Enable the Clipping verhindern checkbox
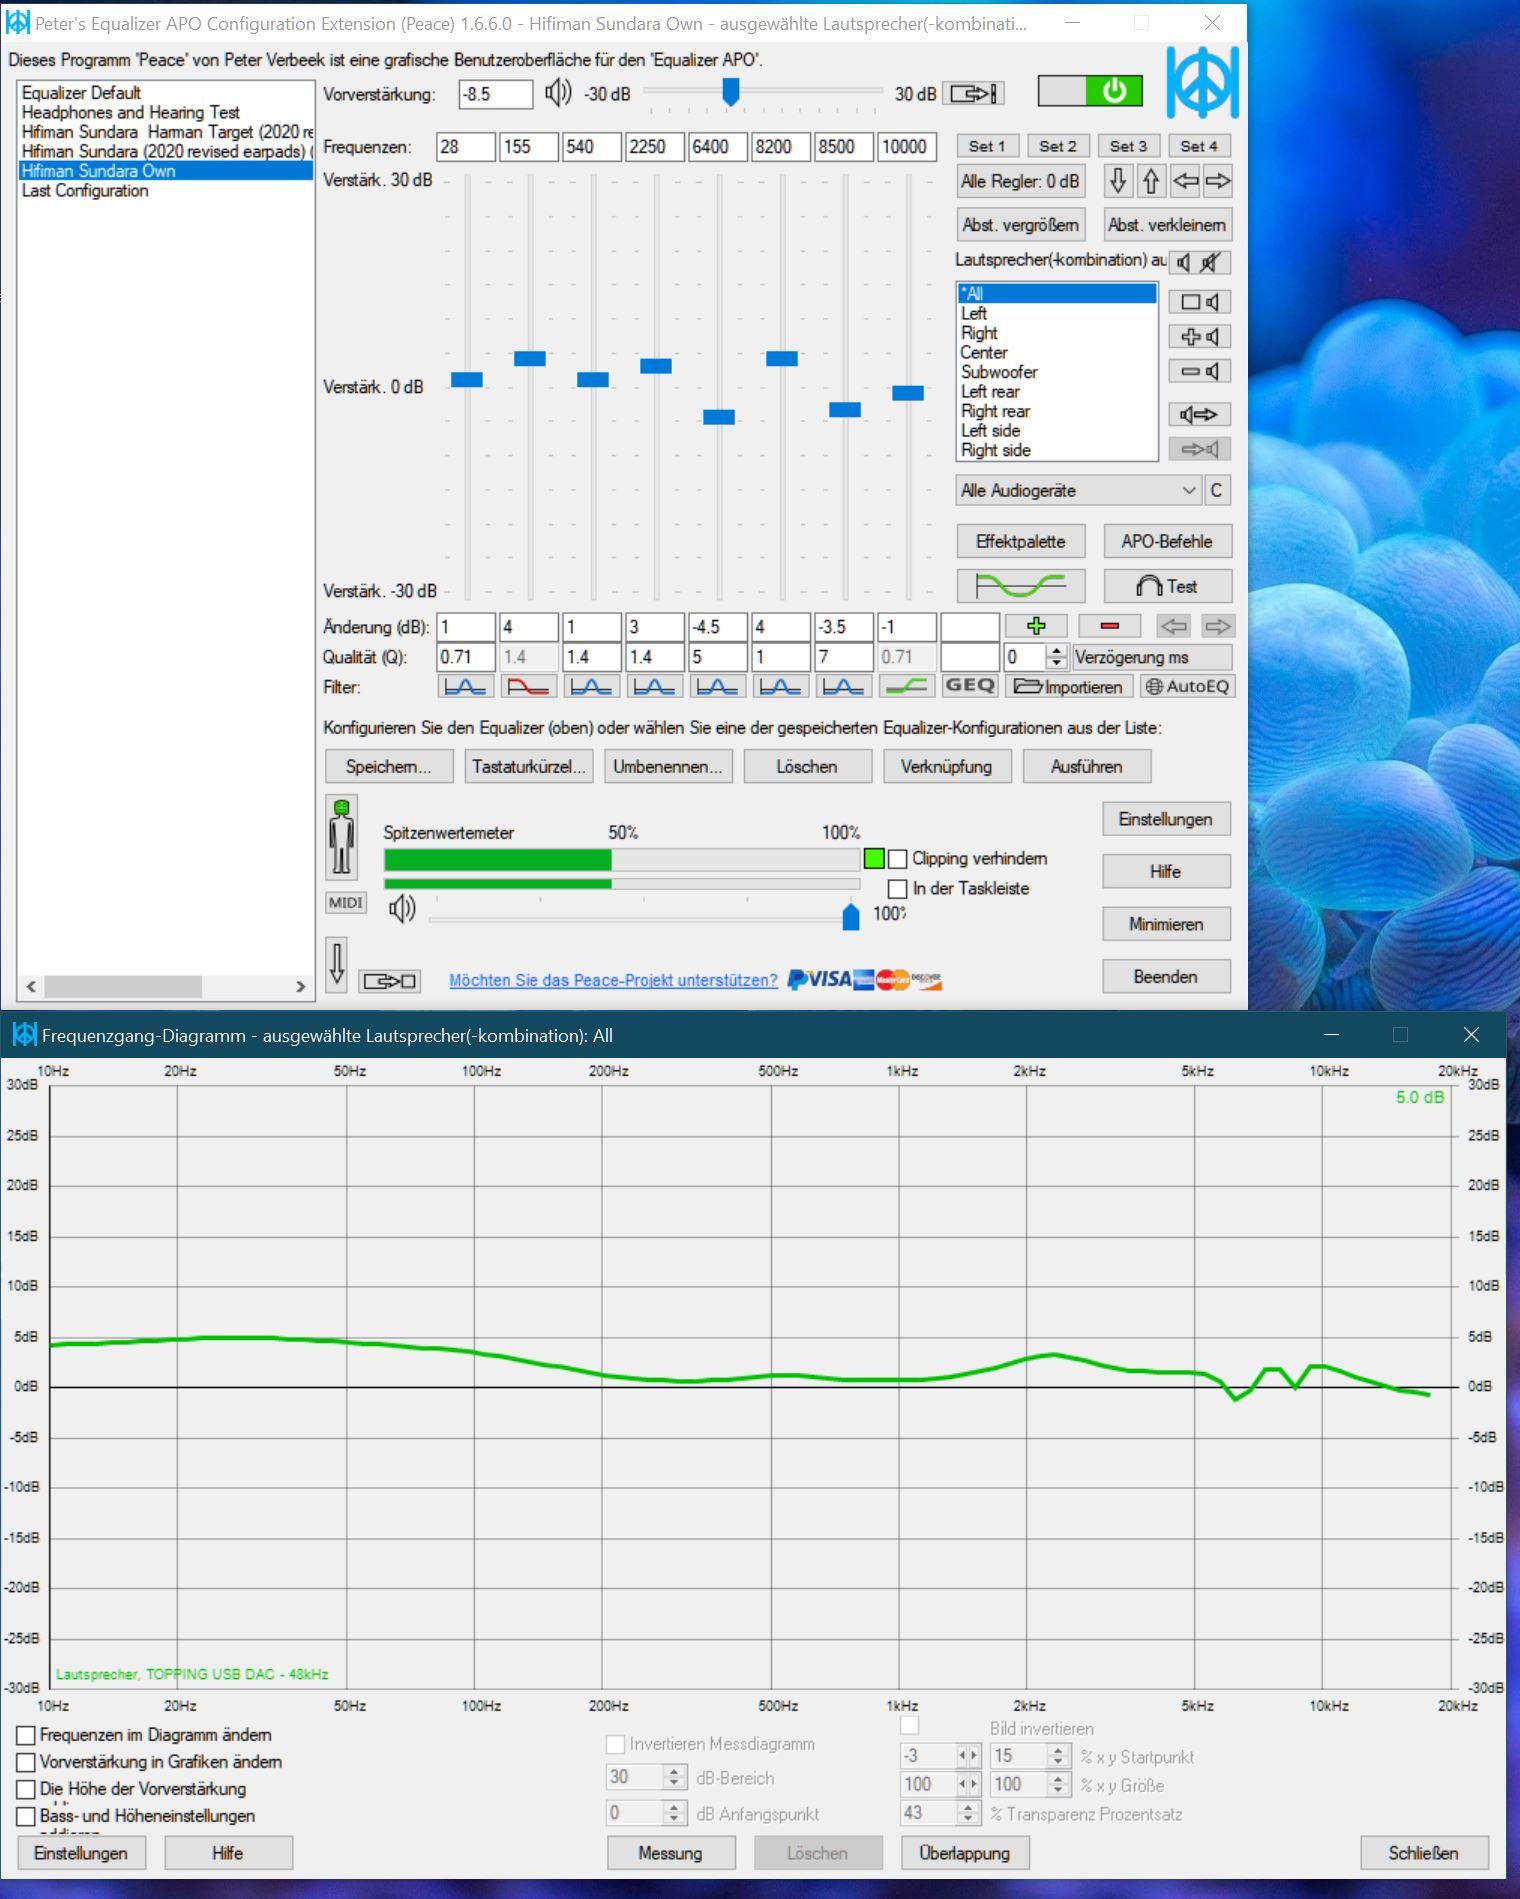 897,859
